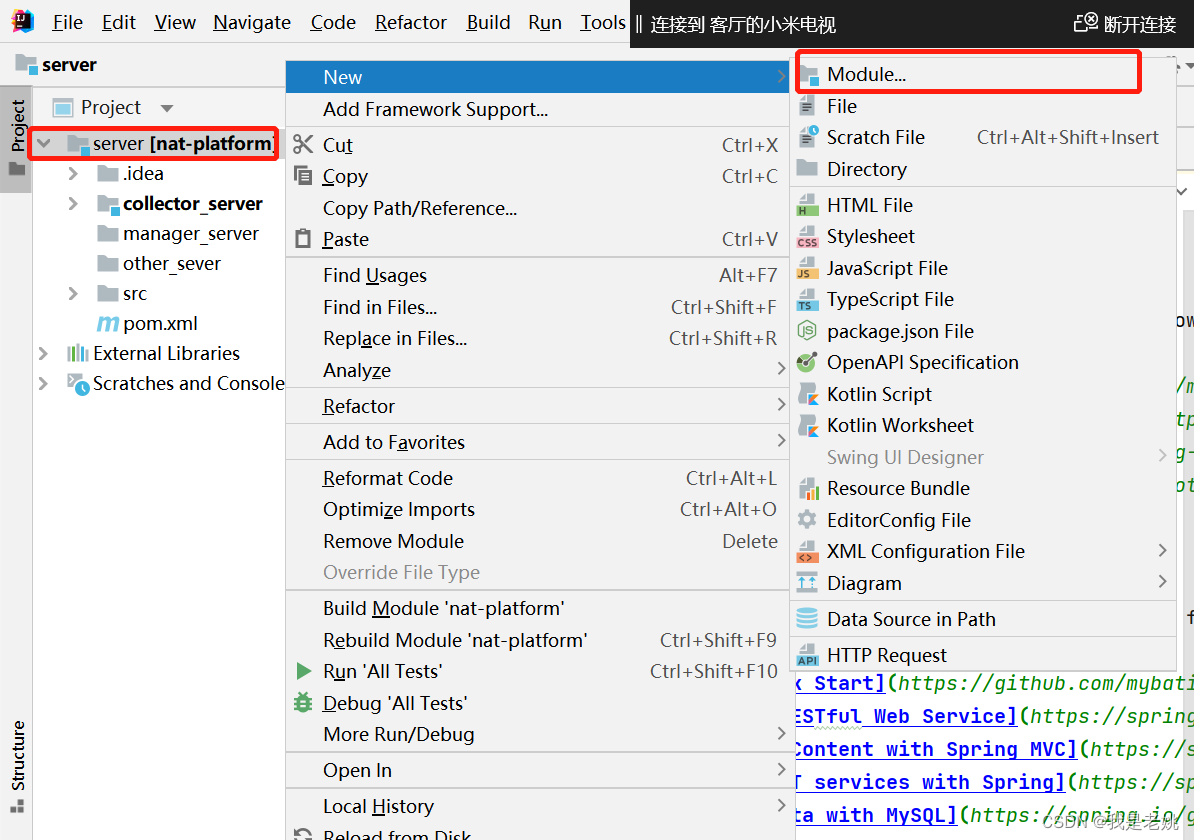The image size is (1194, 840).
Task: Open the Content with Spring MVC link
Action: pos(936,749)
